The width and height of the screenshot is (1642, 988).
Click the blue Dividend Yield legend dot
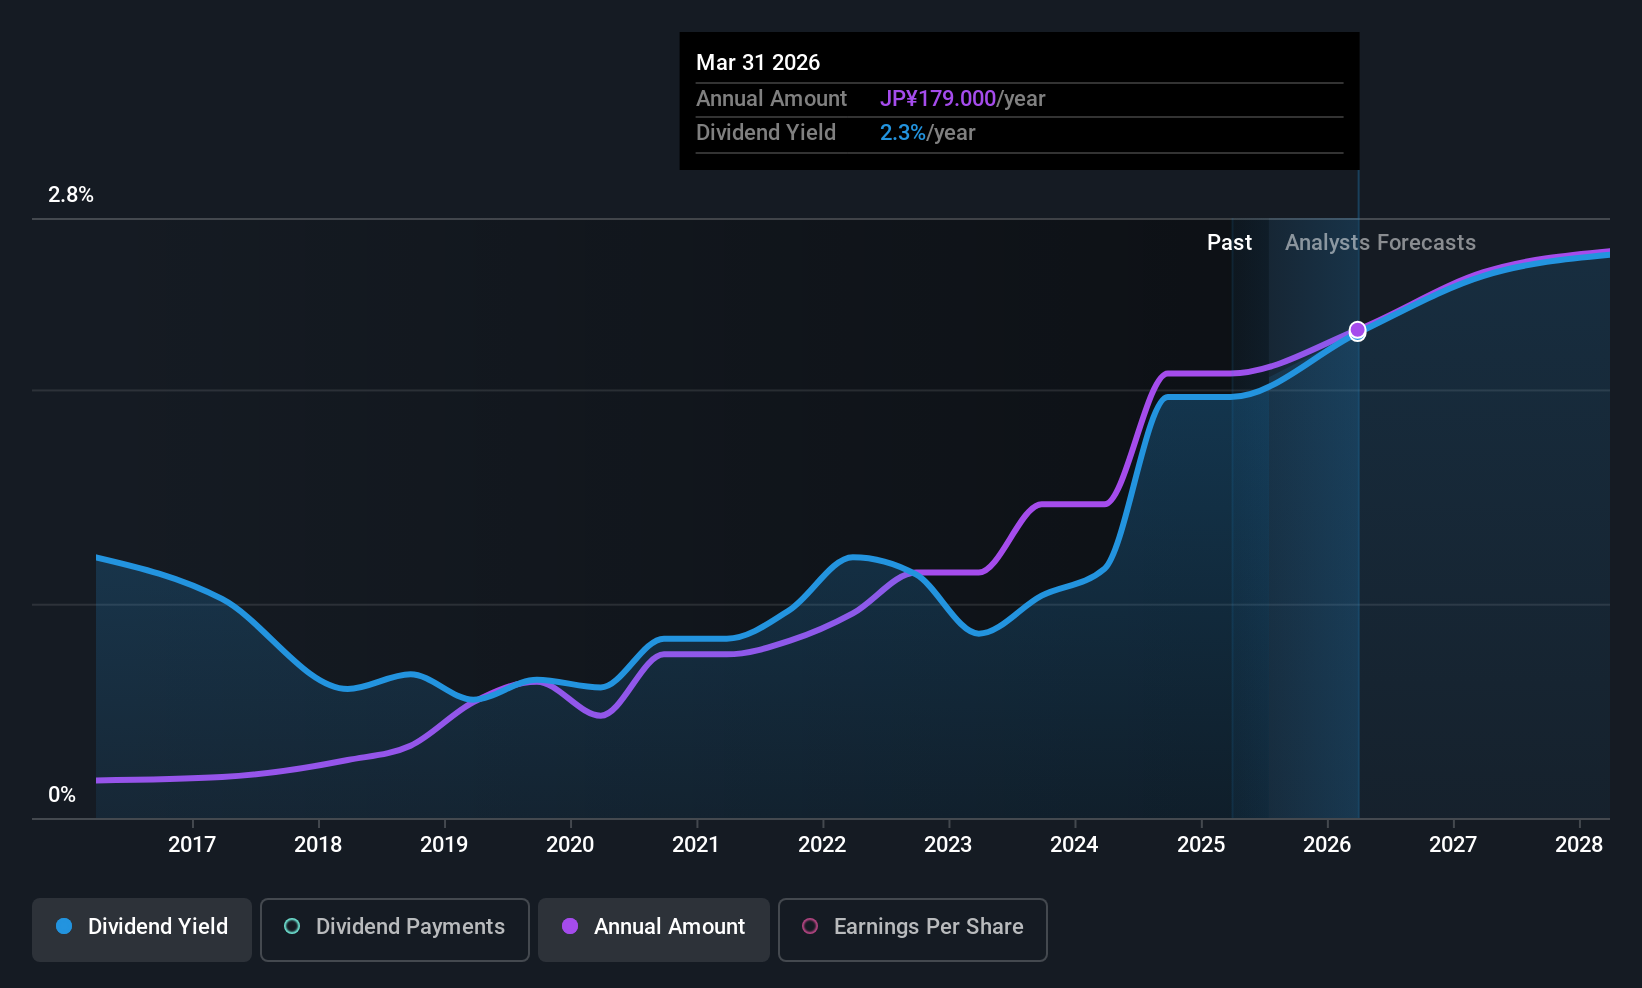[x=64, y=926]
